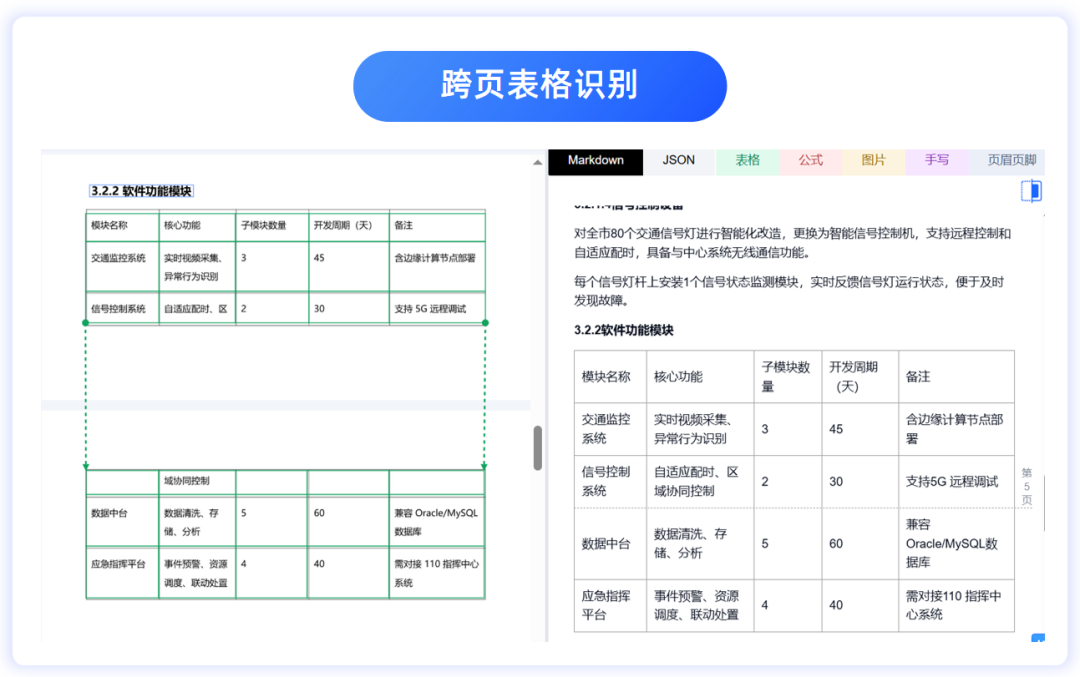Click the lower-left green dashed arrow tip
Image resolution: width=1080 pixels, height=677 pixels.
click(x=86, y=466)
